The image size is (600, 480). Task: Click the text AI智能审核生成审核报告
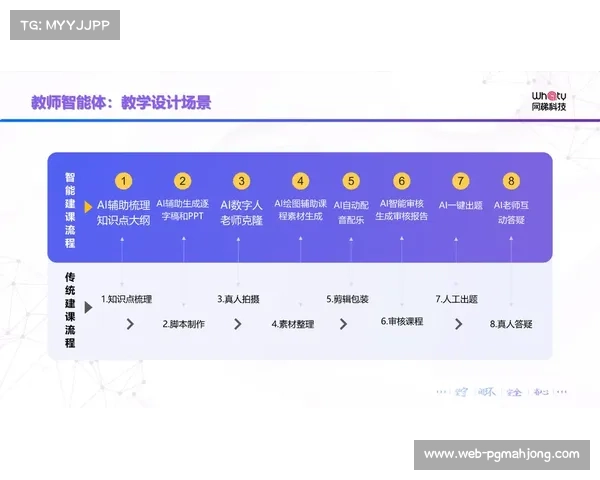401,210
